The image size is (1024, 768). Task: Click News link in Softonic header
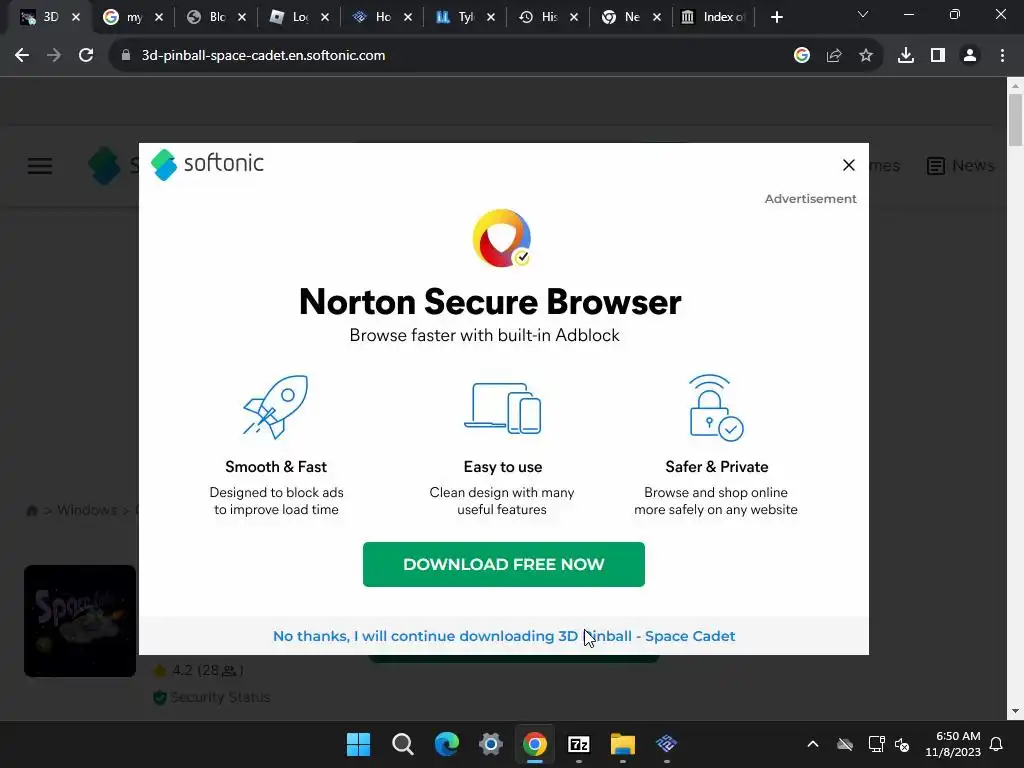[961, 166]
